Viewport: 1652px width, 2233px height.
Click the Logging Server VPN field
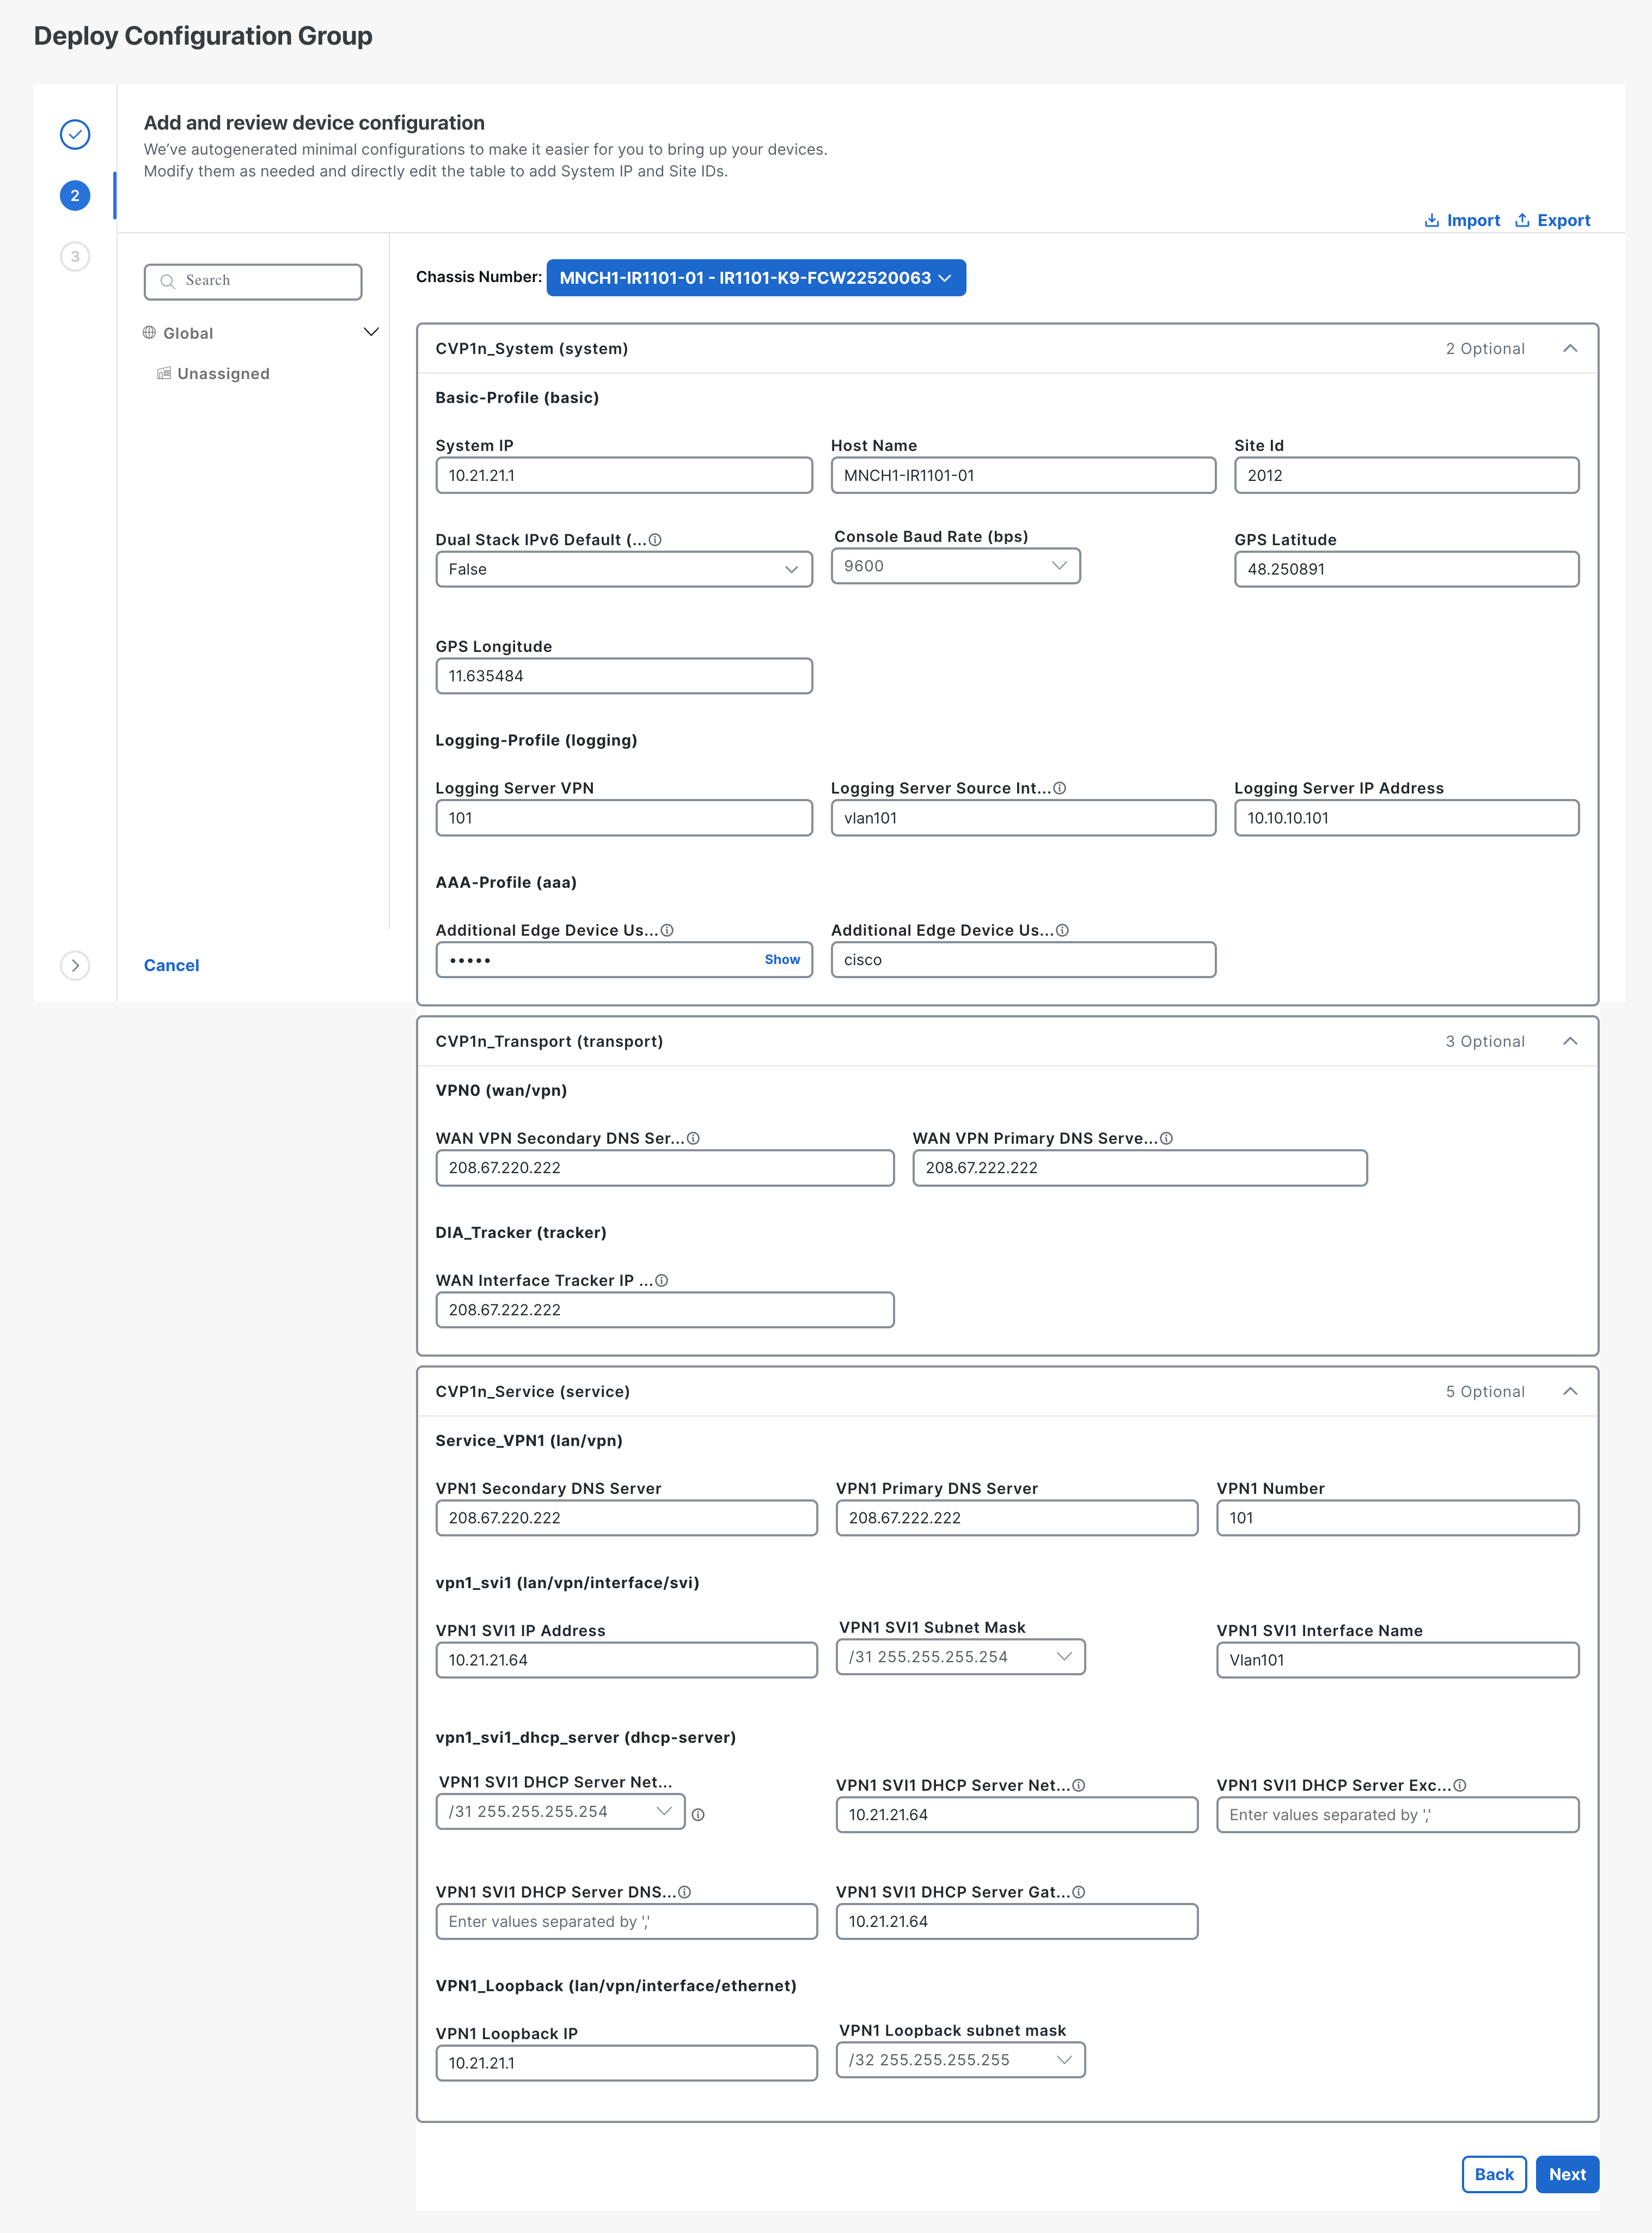coord(624,818)
